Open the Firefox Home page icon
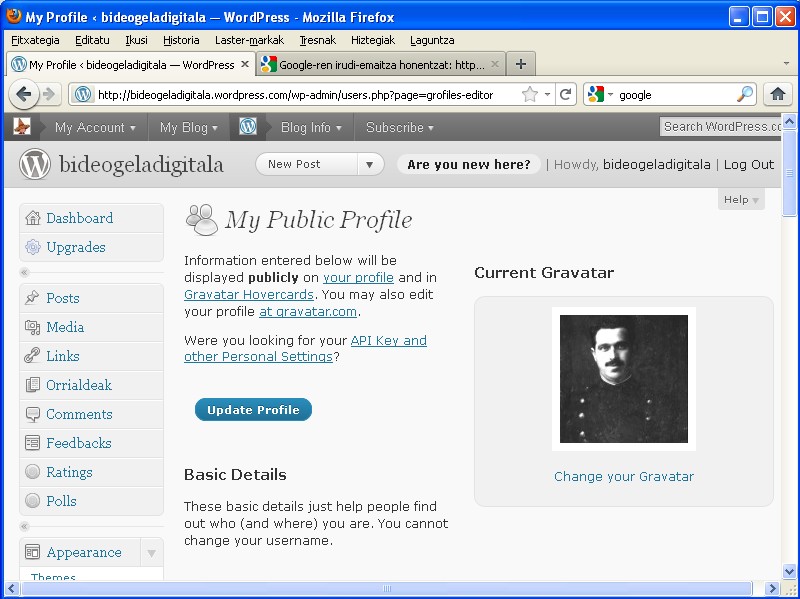Screen dimensions: 800x599 [x=778, y=94]
